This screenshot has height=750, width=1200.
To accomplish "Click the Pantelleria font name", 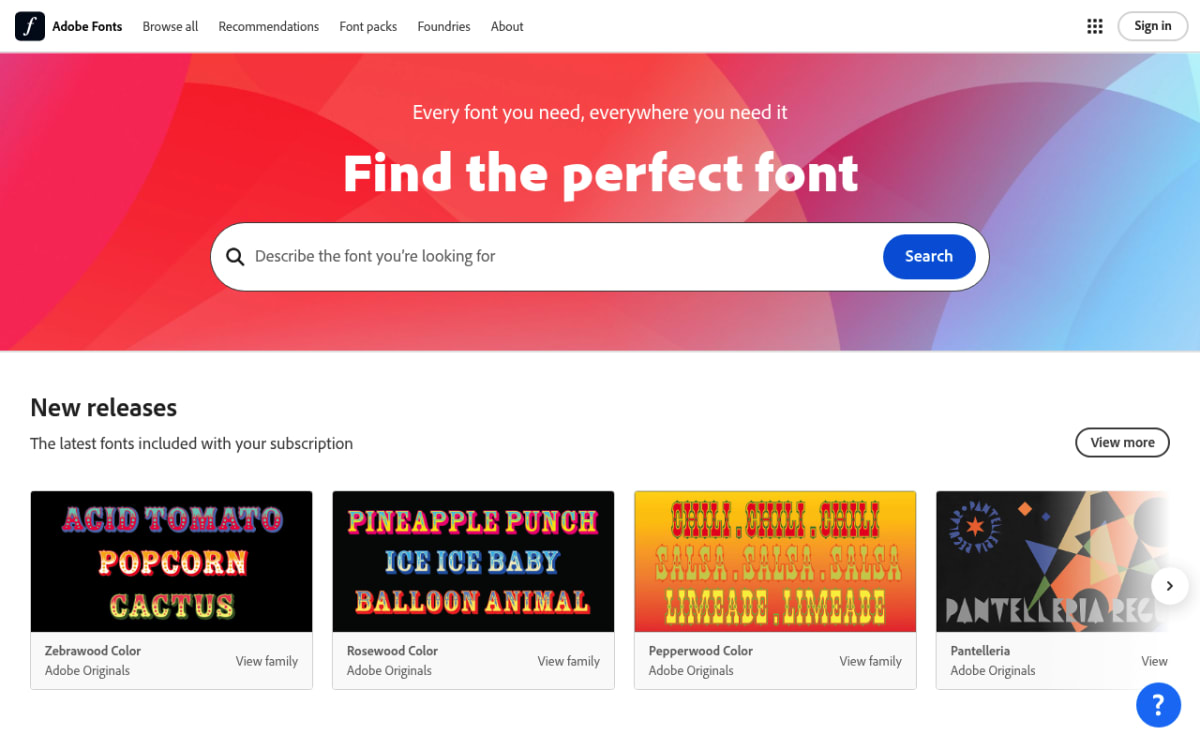I will point(980,650).
